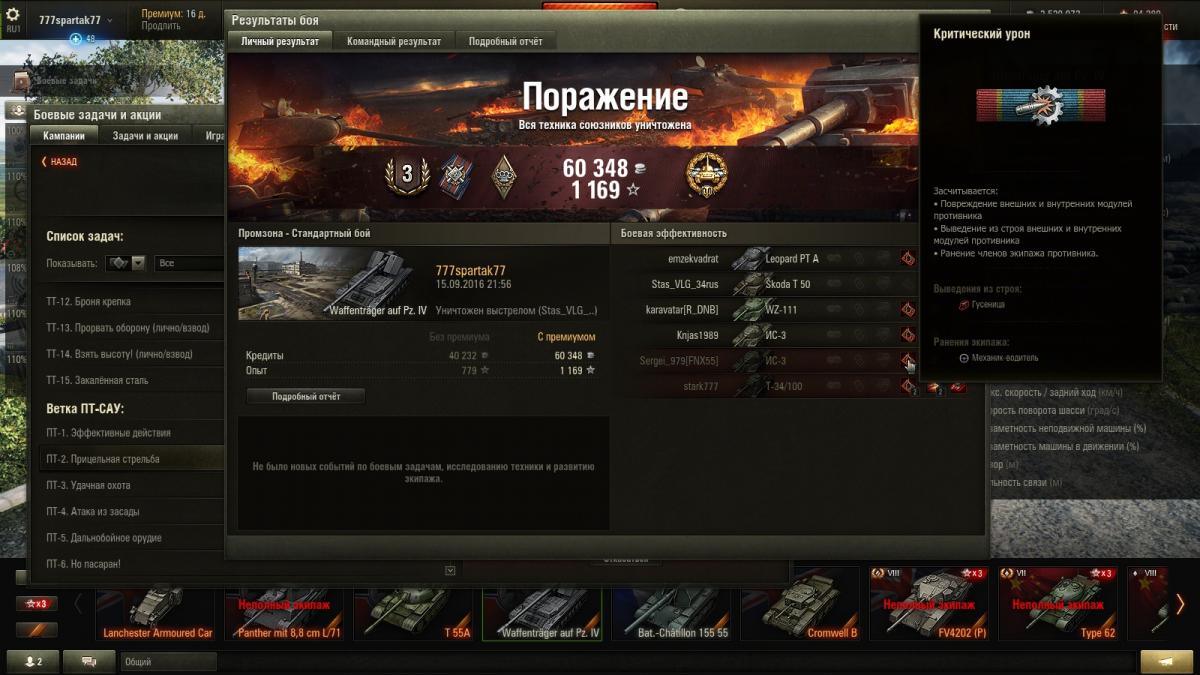This screenshot has height=675, width=1200.
Task: Open the 'Все' filter combo box
Action: pyautogui.click(x=189, y=263)
